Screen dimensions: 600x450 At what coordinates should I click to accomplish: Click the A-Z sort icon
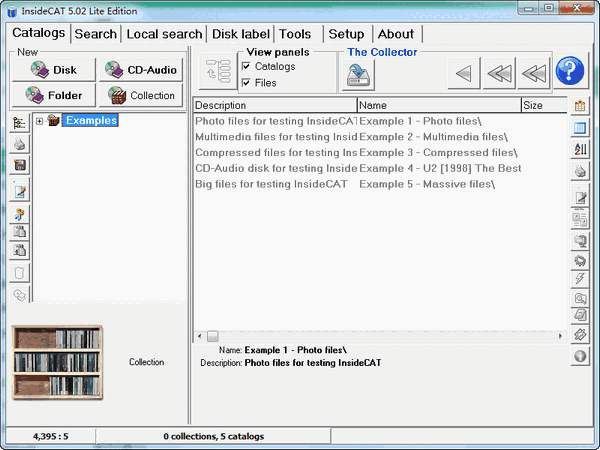(x=580, y=149)
